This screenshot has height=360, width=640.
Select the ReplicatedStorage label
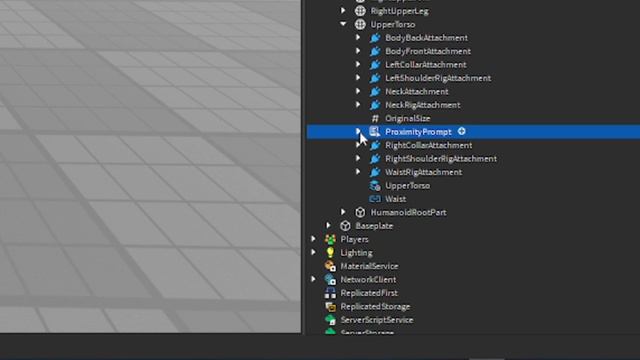(x=376, y=307)
